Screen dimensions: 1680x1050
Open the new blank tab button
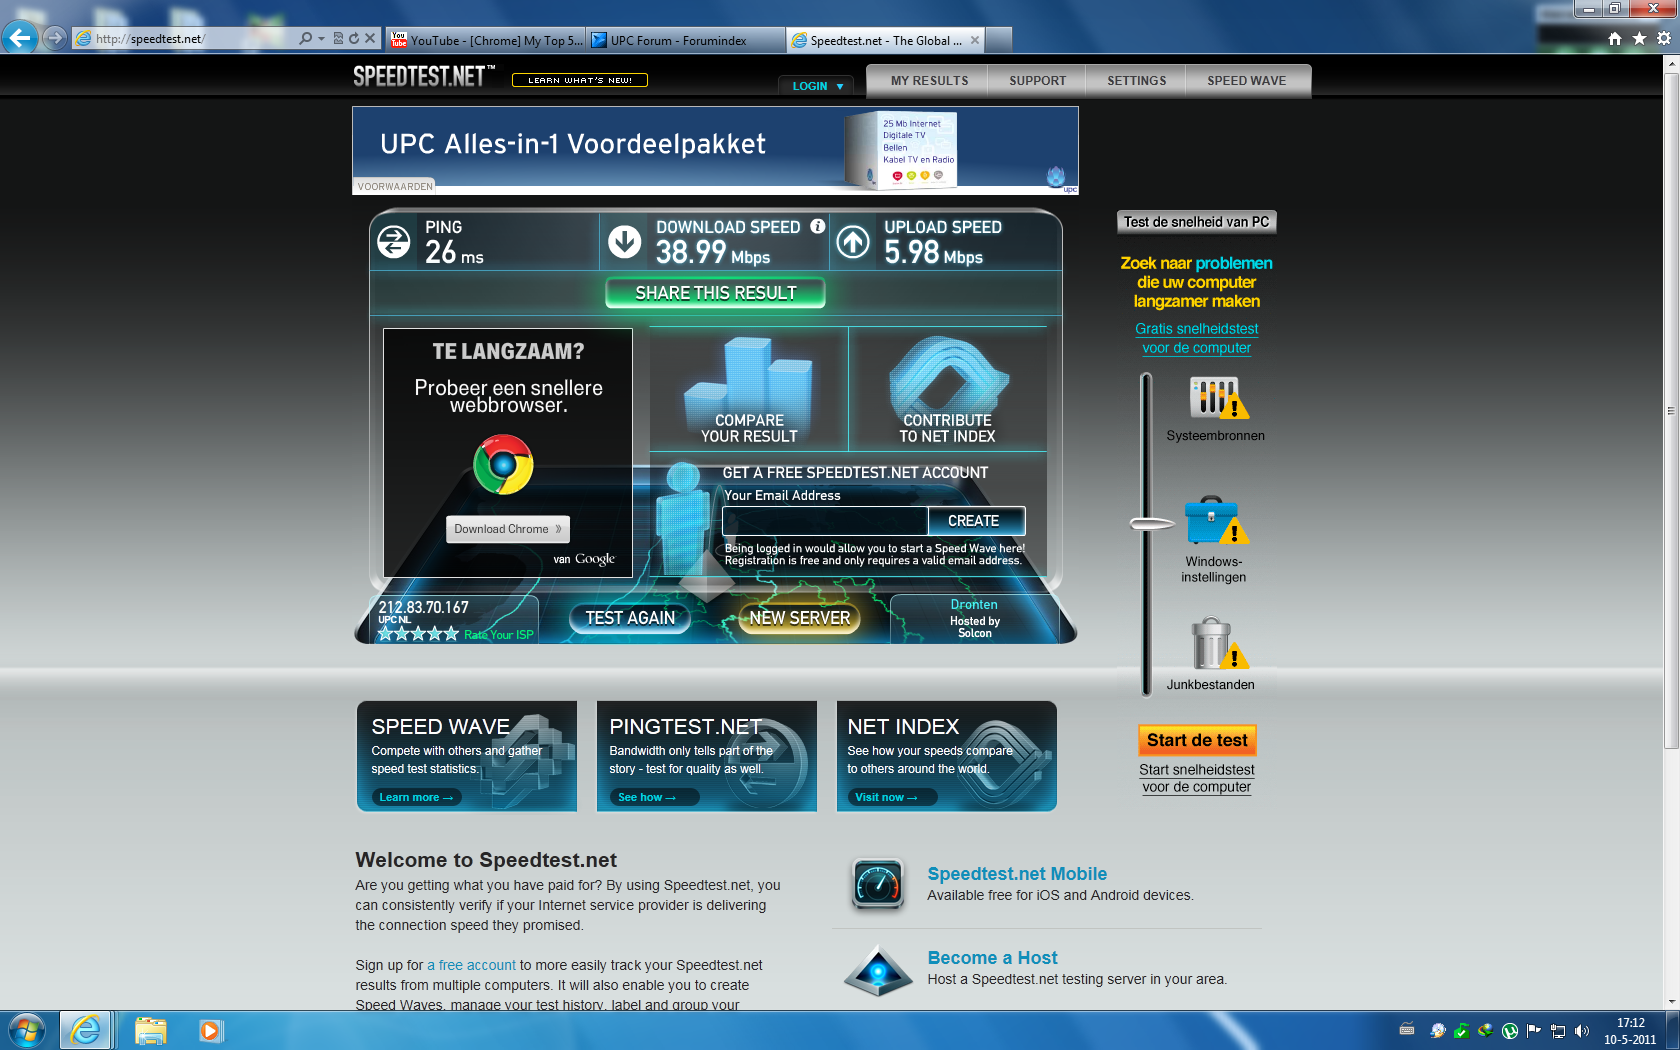coord(999,40)
